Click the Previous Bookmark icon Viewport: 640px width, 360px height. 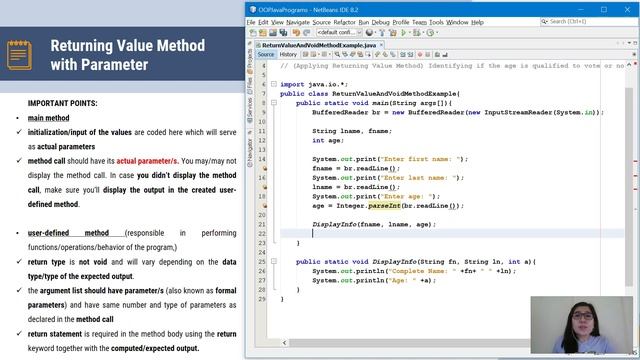pos(377,54)
